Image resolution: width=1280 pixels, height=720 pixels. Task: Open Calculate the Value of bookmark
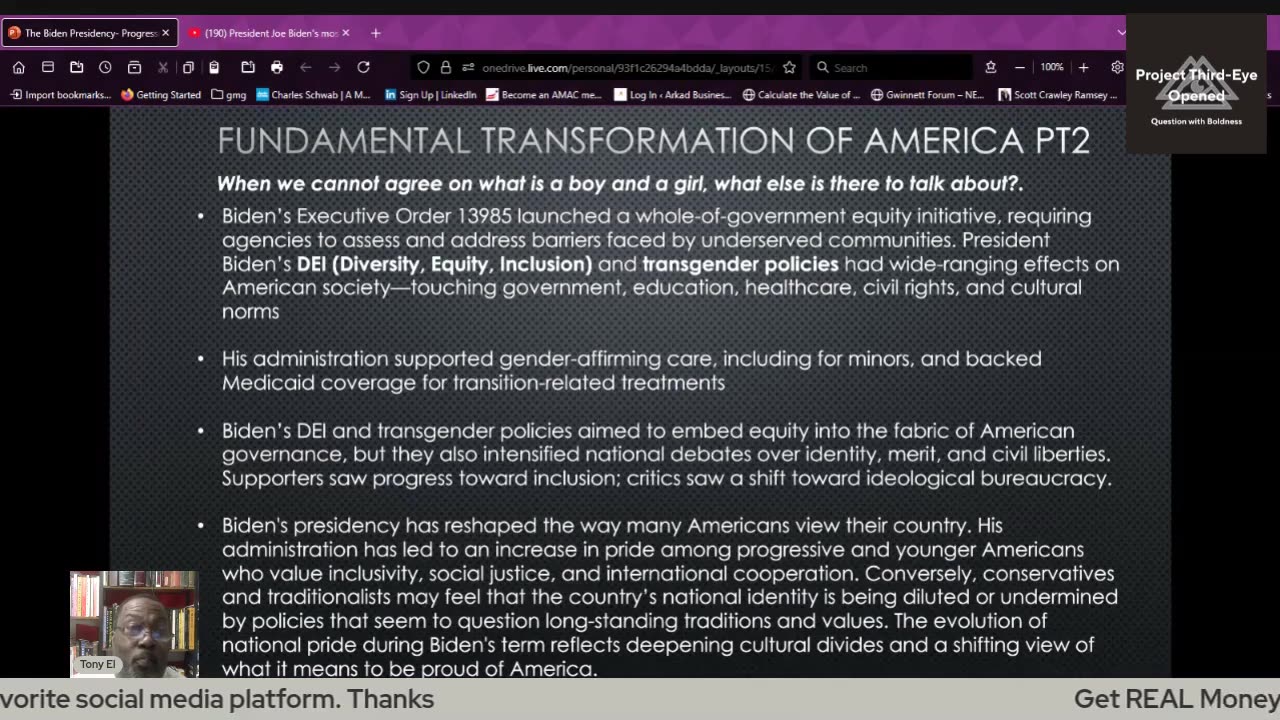click(x=801, y=95)
